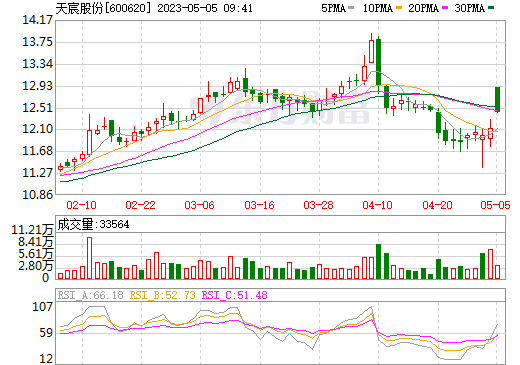Click the 5.61万 volume axis label
This screenshot has height=365, width=520.
36,254
